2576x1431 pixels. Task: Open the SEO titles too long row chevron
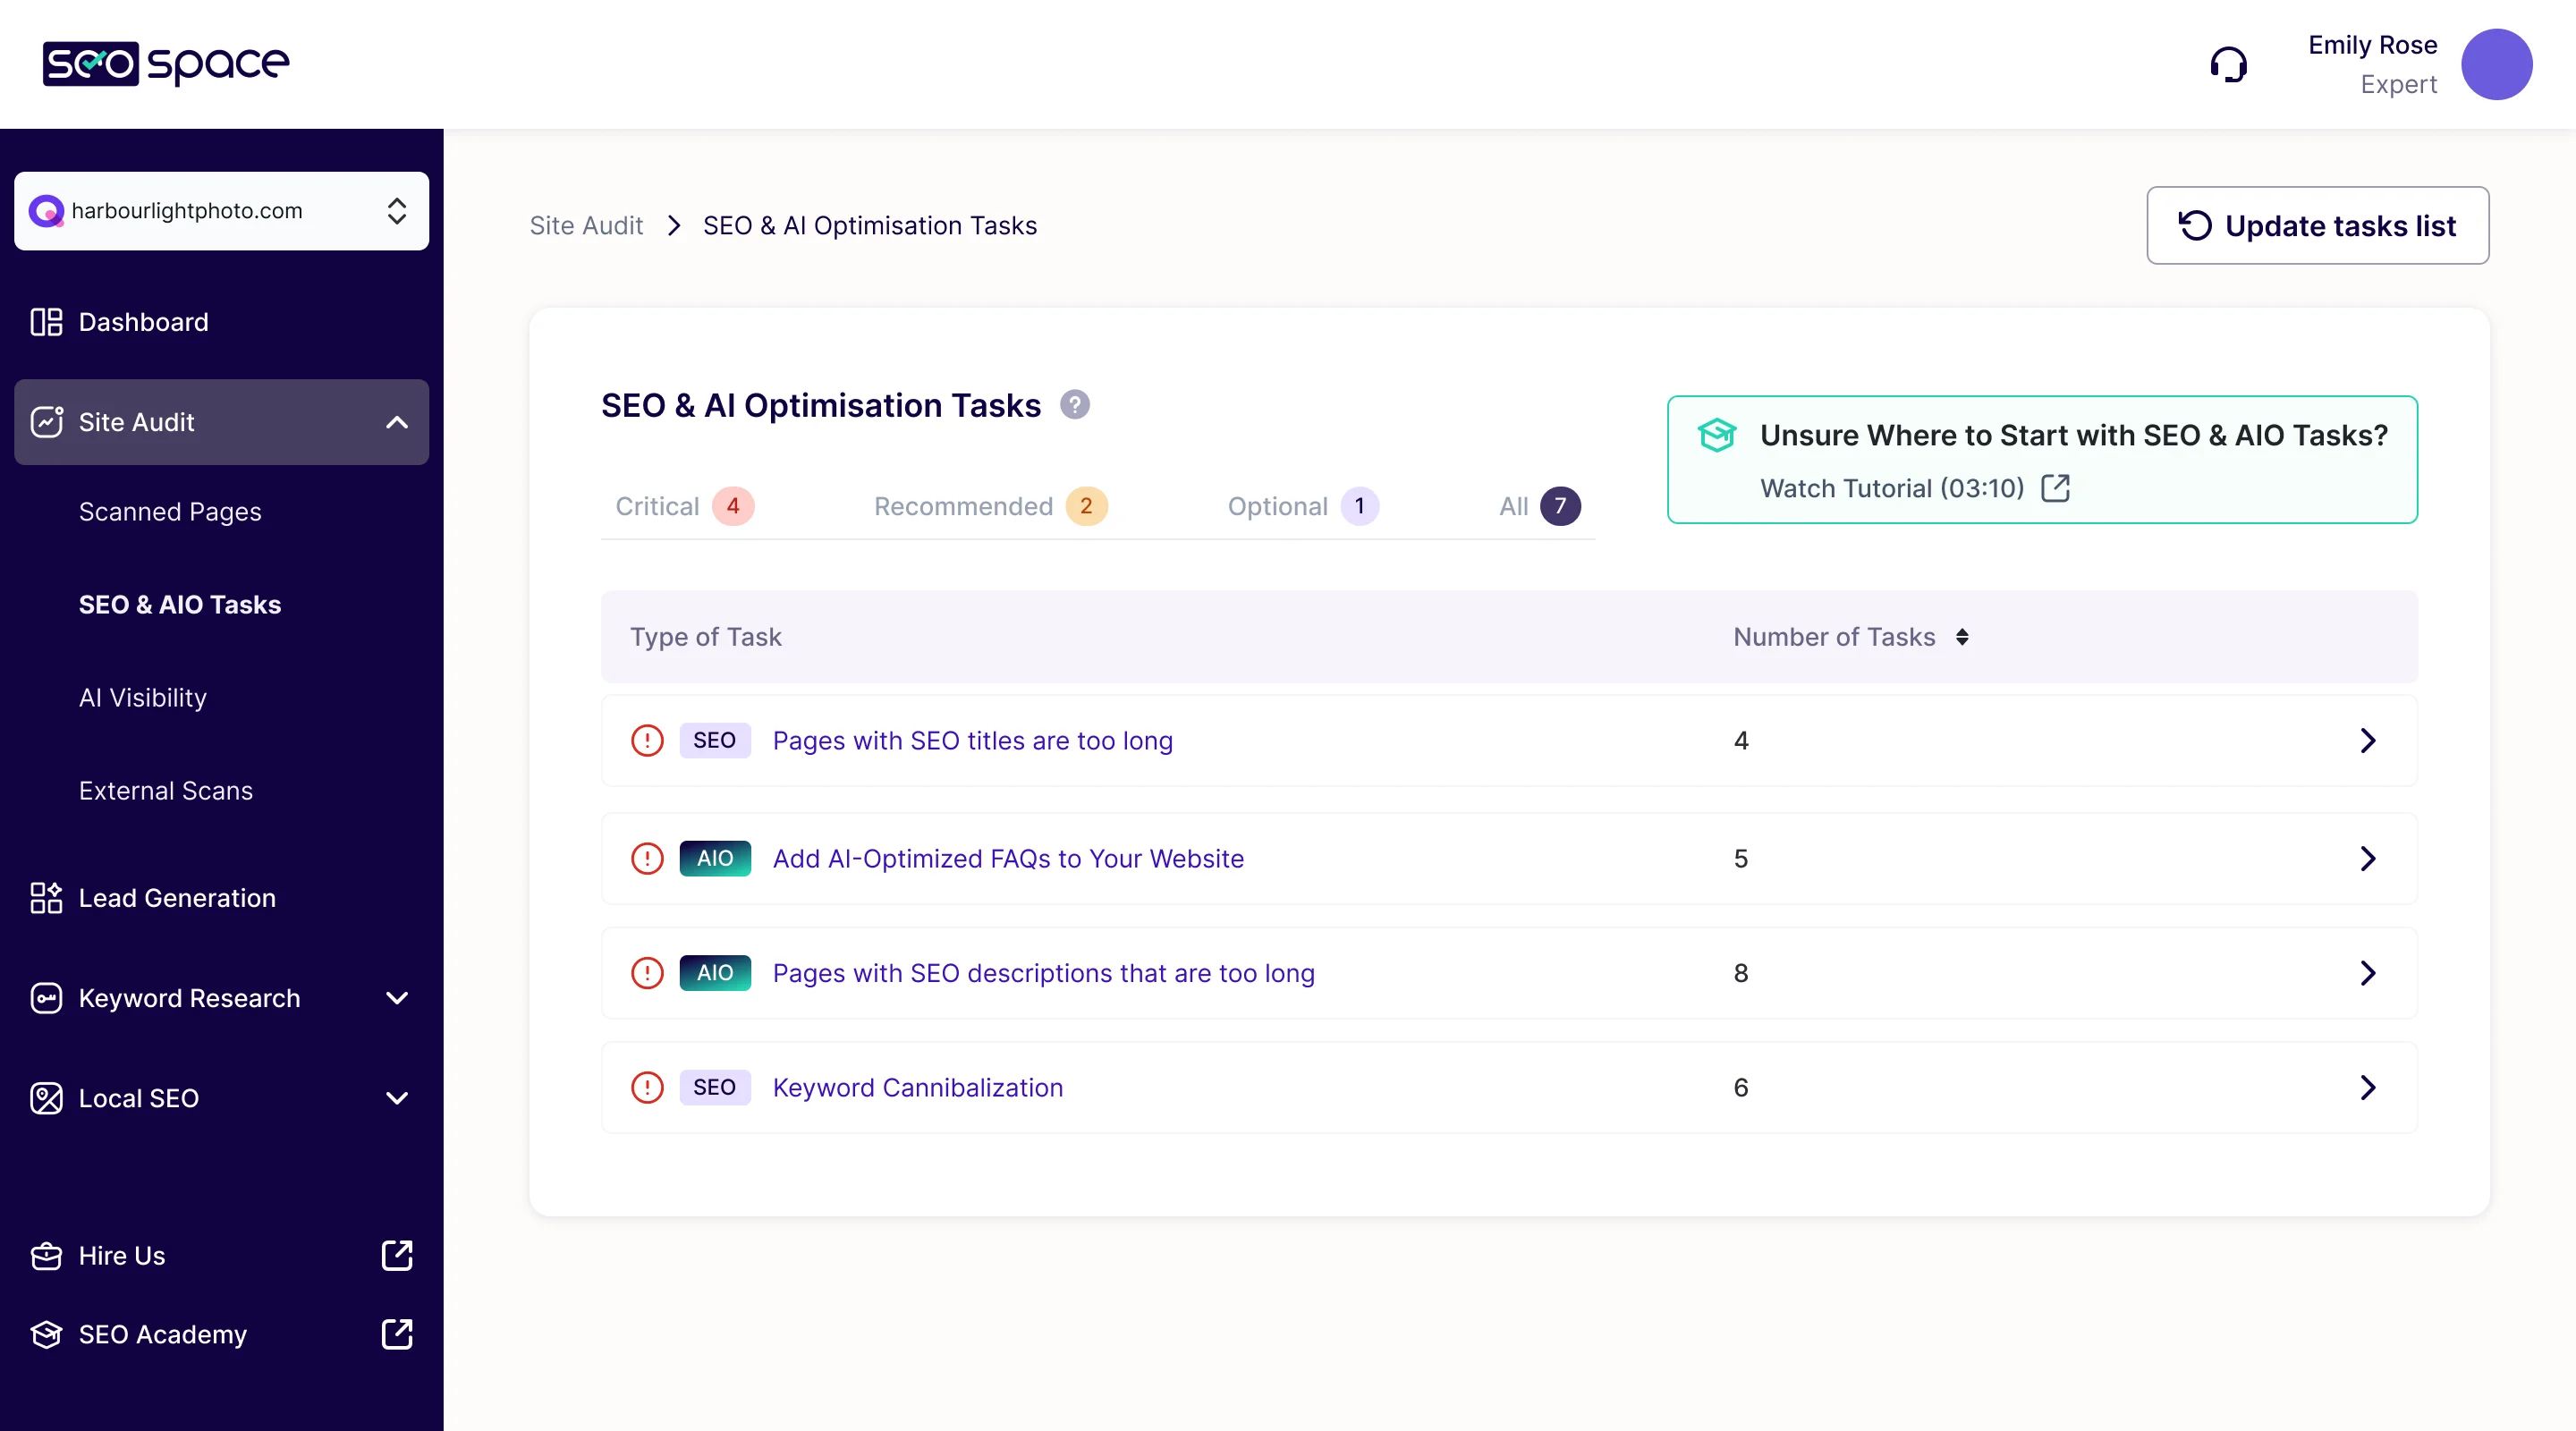tap(2368, 741)
